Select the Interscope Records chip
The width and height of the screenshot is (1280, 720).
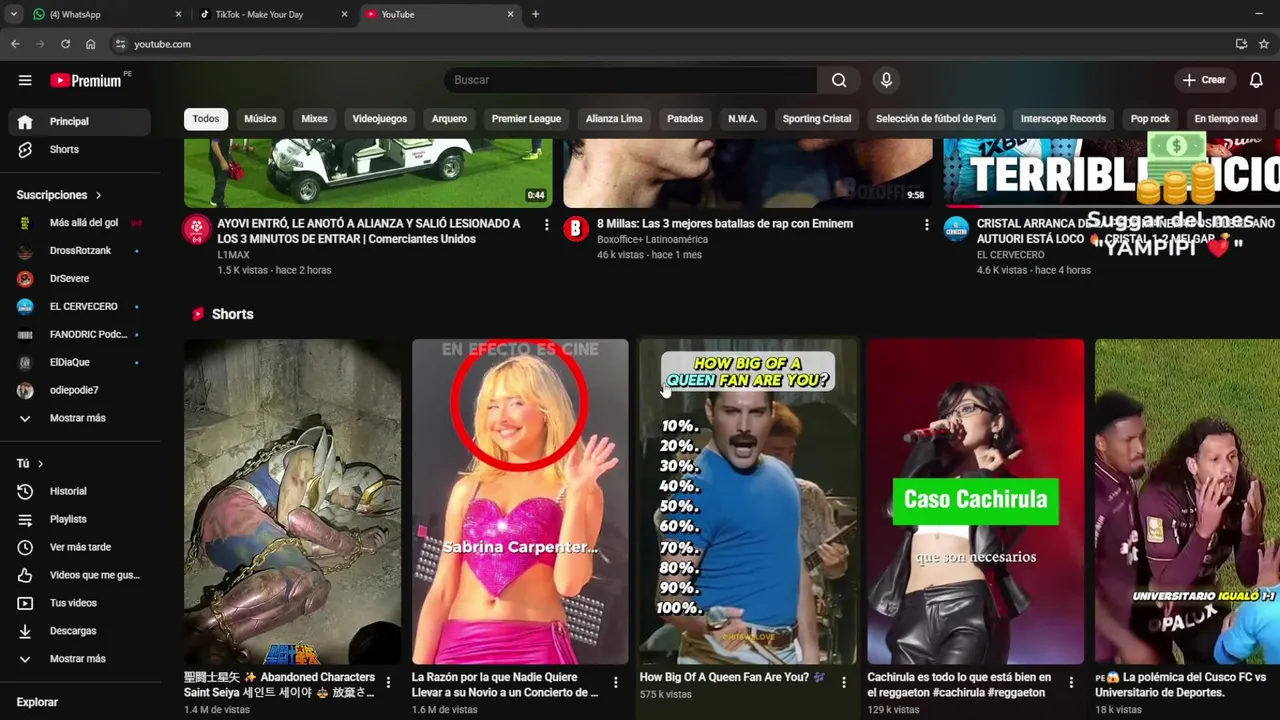point(1063,119)
